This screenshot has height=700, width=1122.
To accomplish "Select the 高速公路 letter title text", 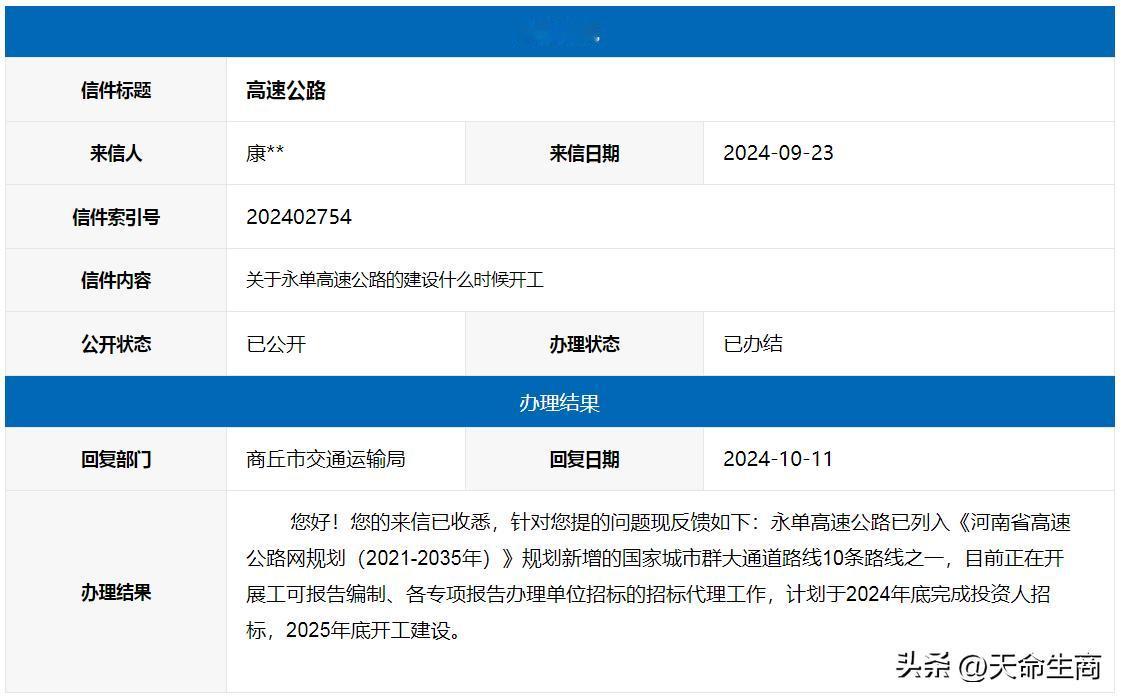I will coord(286,90).
